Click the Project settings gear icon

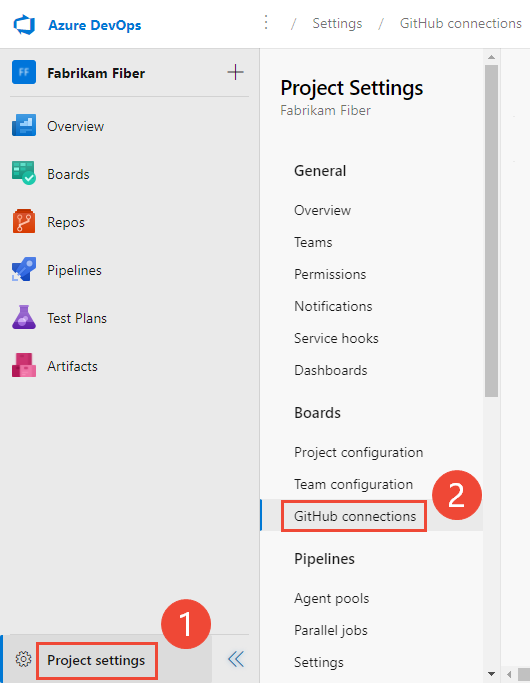pyautogui.click(x=24, y=659)
